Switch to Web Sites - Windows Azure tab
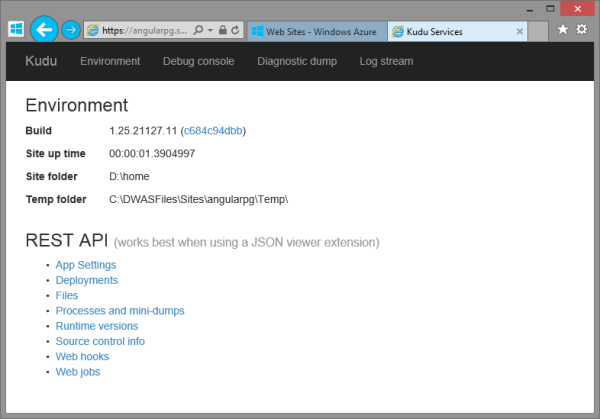600x419 pixels. pos(317,31)
